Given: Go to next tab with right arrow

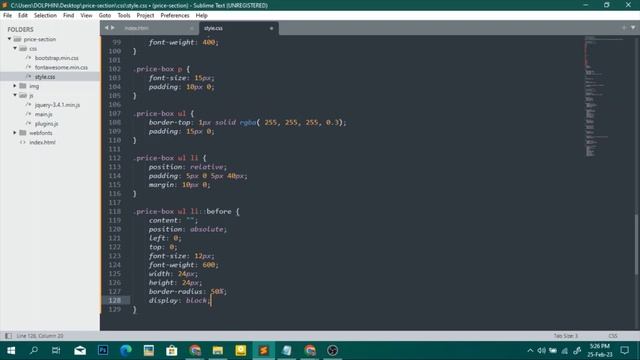Looking at the screenshot, I should [113, 28].
